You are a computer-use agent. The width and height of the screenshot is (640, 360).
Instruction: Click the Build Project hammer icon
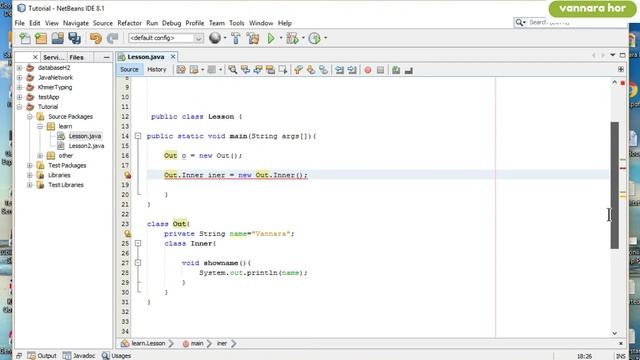[x=236, y=38]
